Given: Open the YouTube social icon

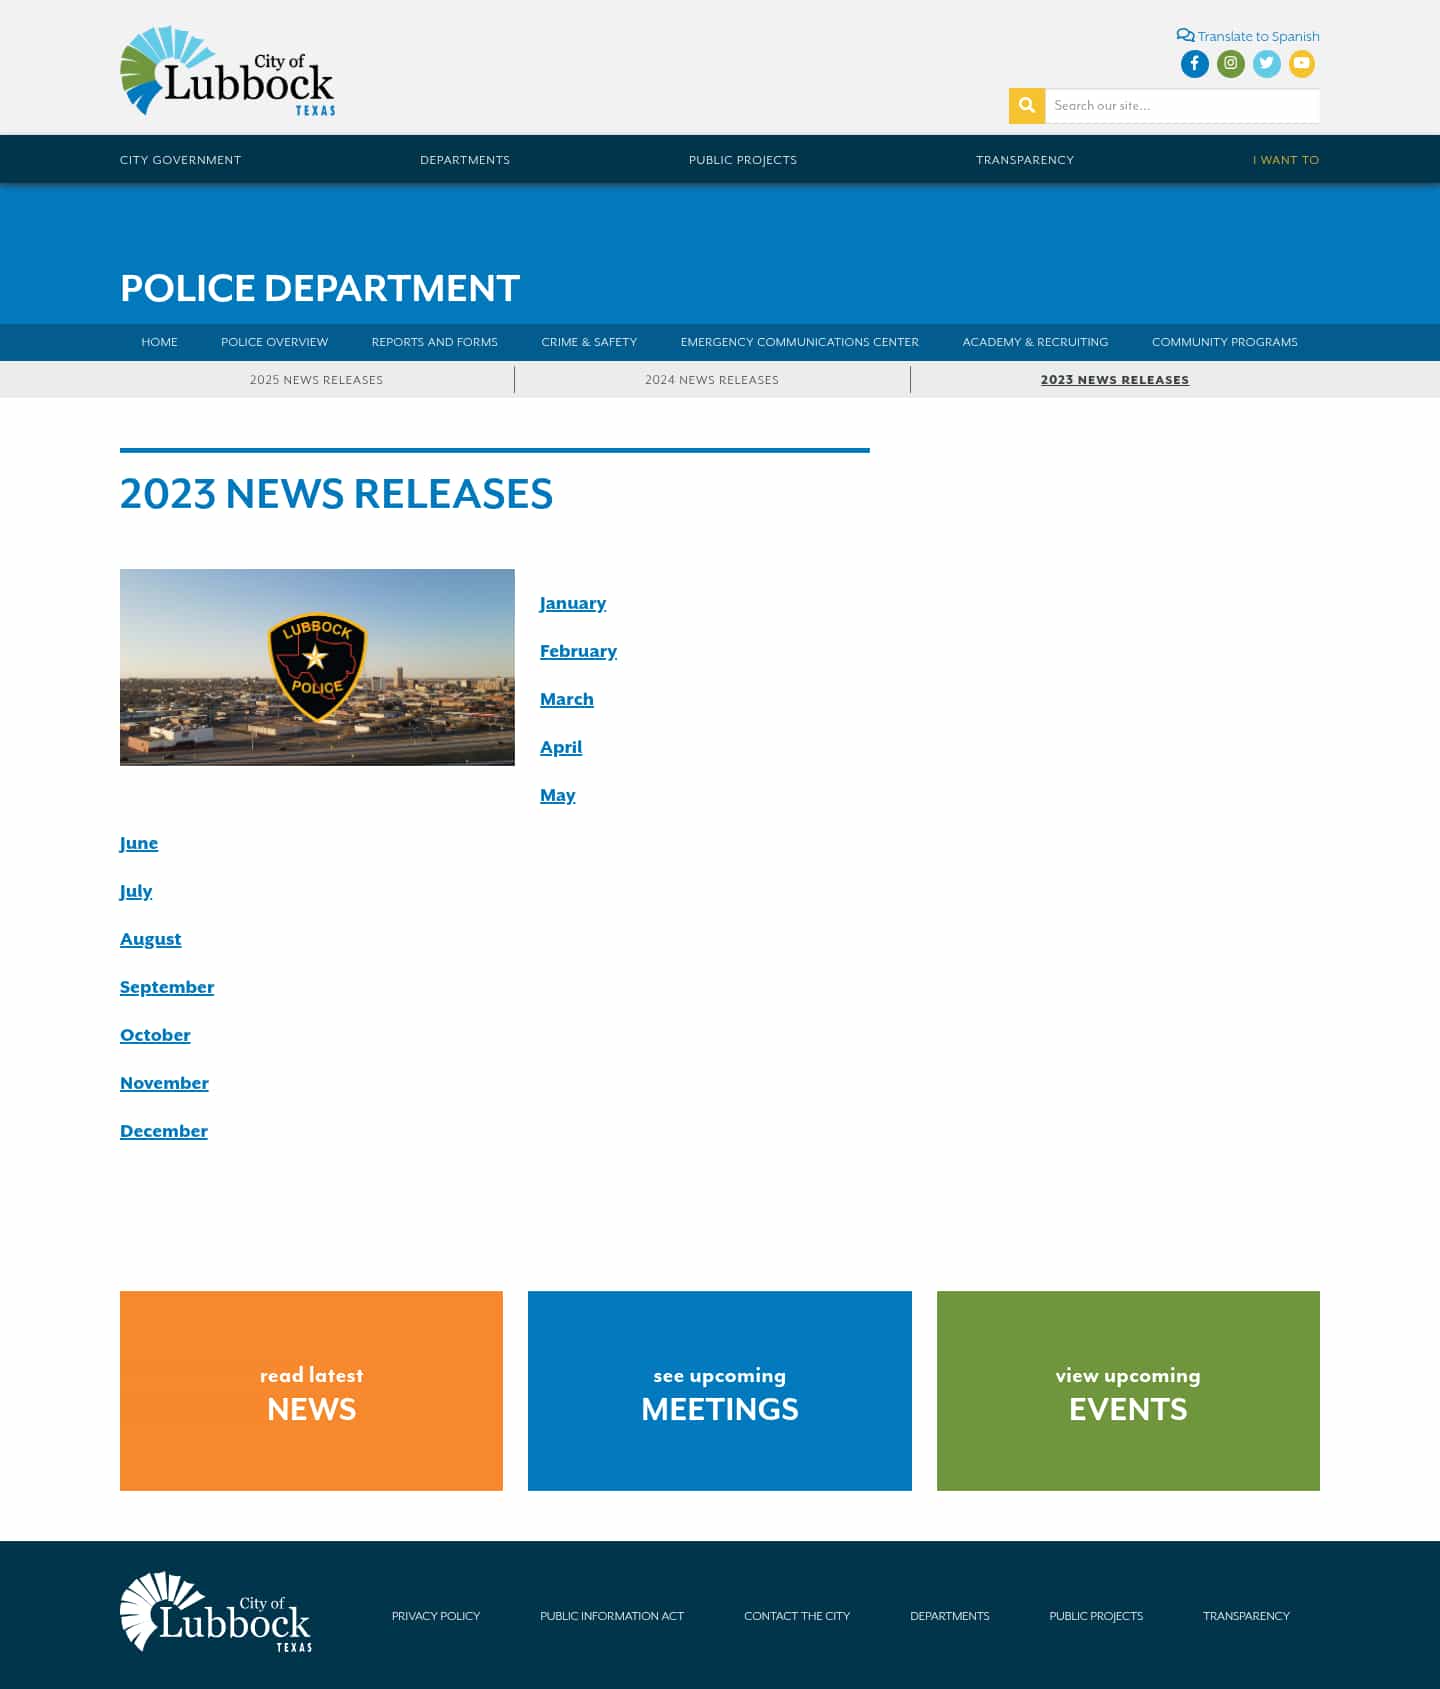Looking at the screenshot, I should pos(1302,64).
